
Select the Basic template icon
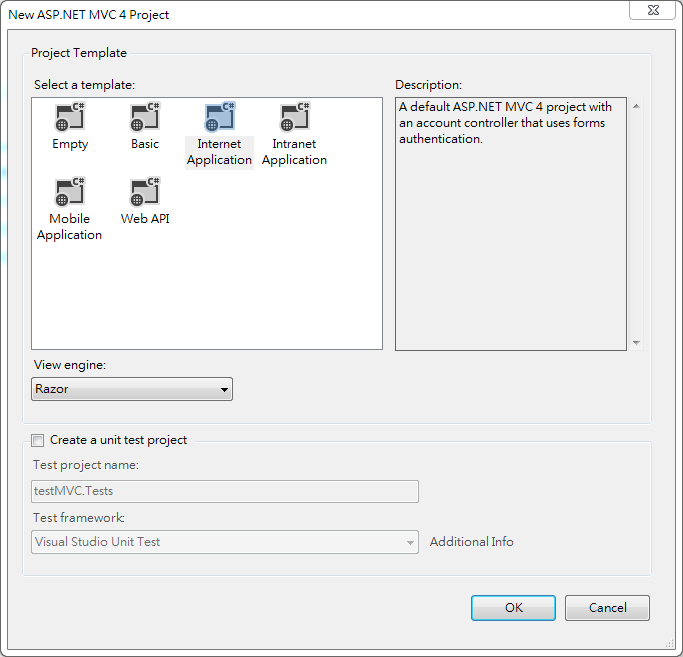tap(145, 116)
